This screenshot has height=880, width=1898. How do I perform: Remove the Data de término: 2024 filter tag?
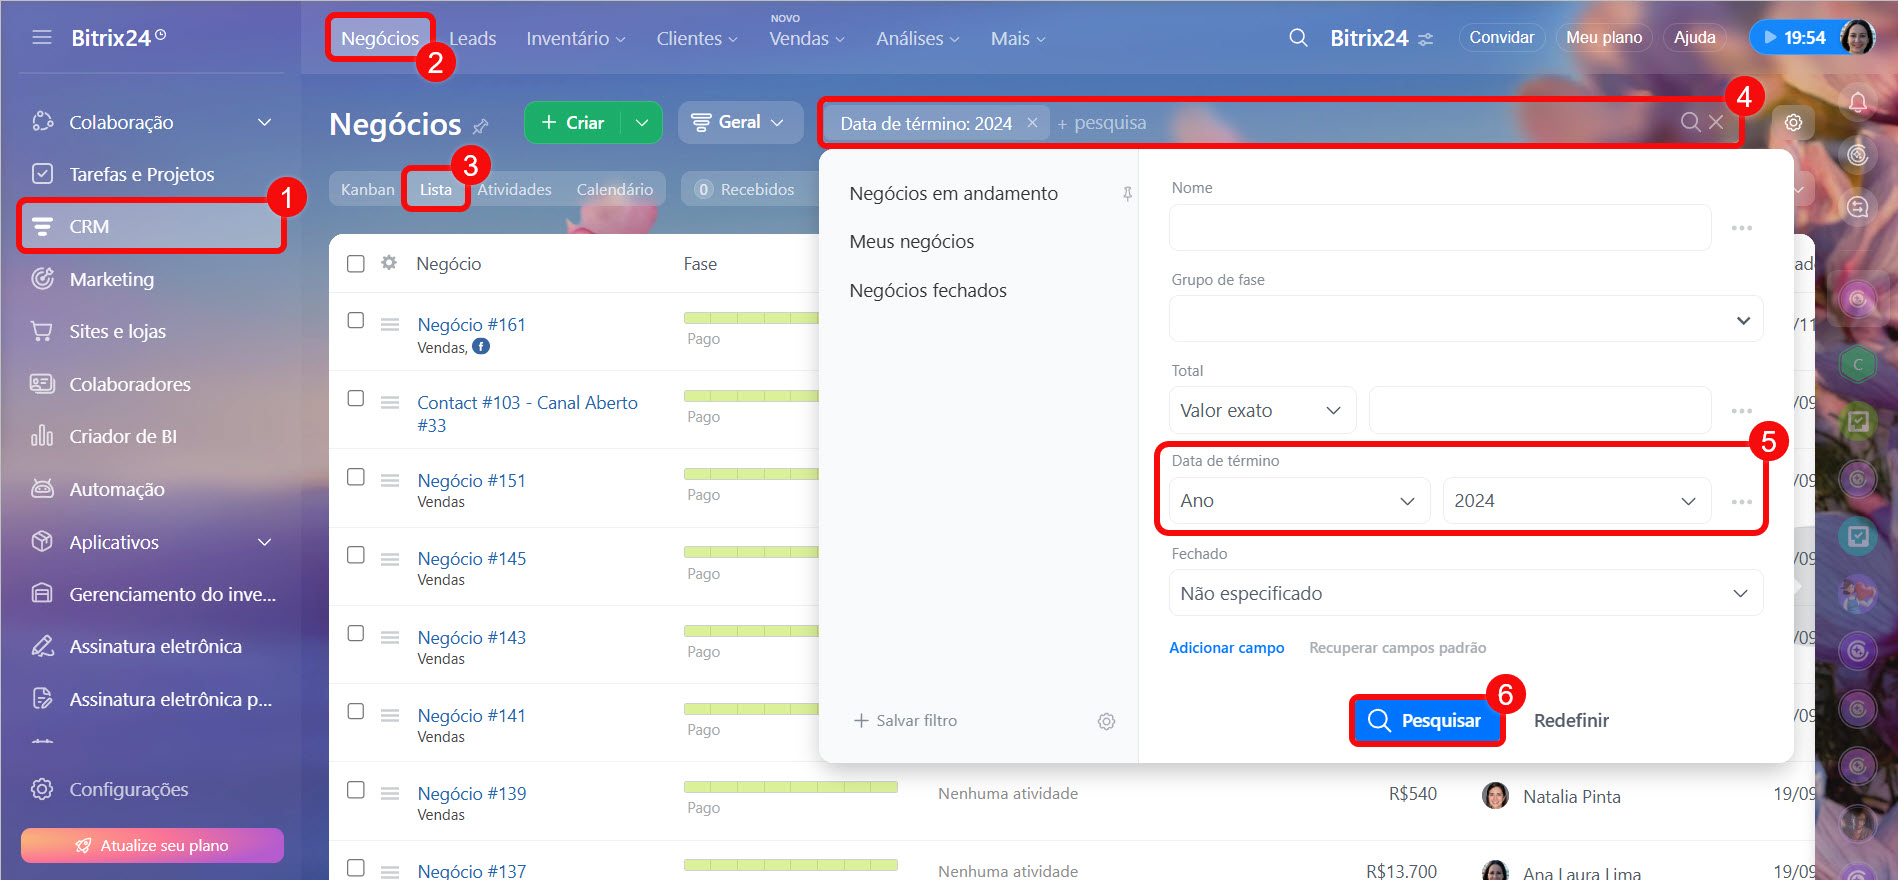coord(1032,122)
